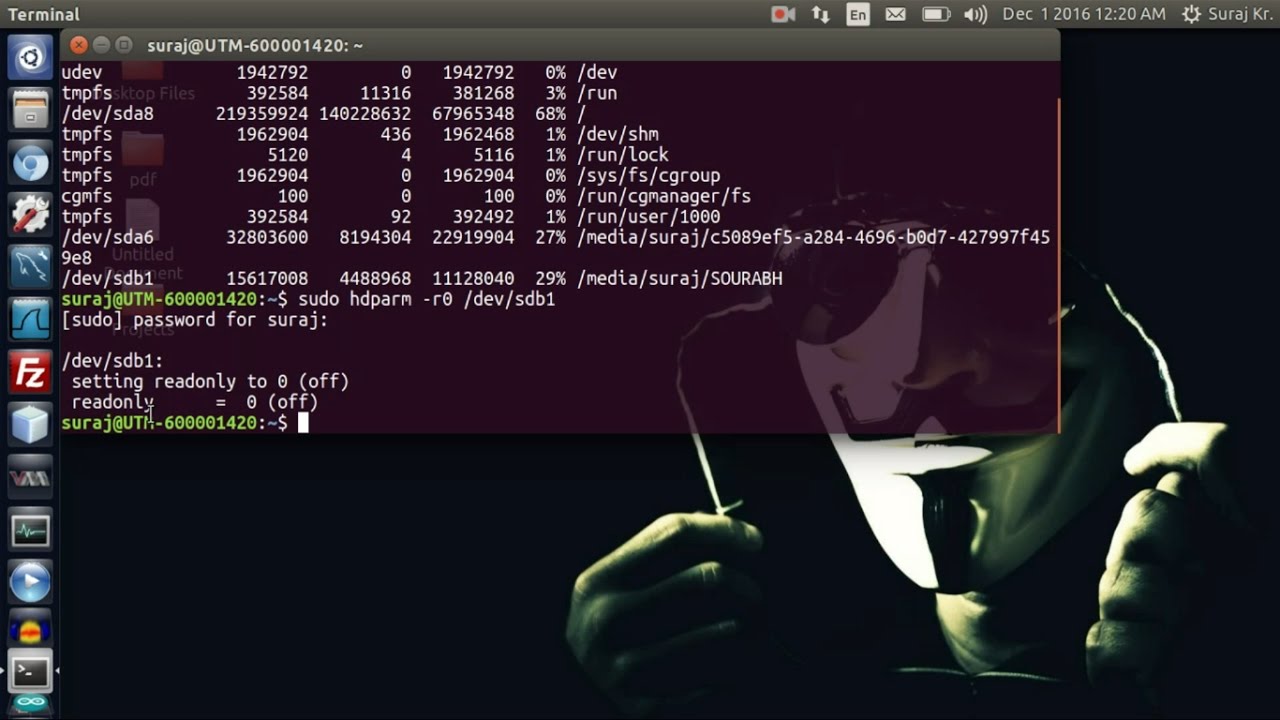Open the clock showing Dec 1 2016 12:20 AM
The width and height of the screenshot is (1280, 720).
(1084, 14)
